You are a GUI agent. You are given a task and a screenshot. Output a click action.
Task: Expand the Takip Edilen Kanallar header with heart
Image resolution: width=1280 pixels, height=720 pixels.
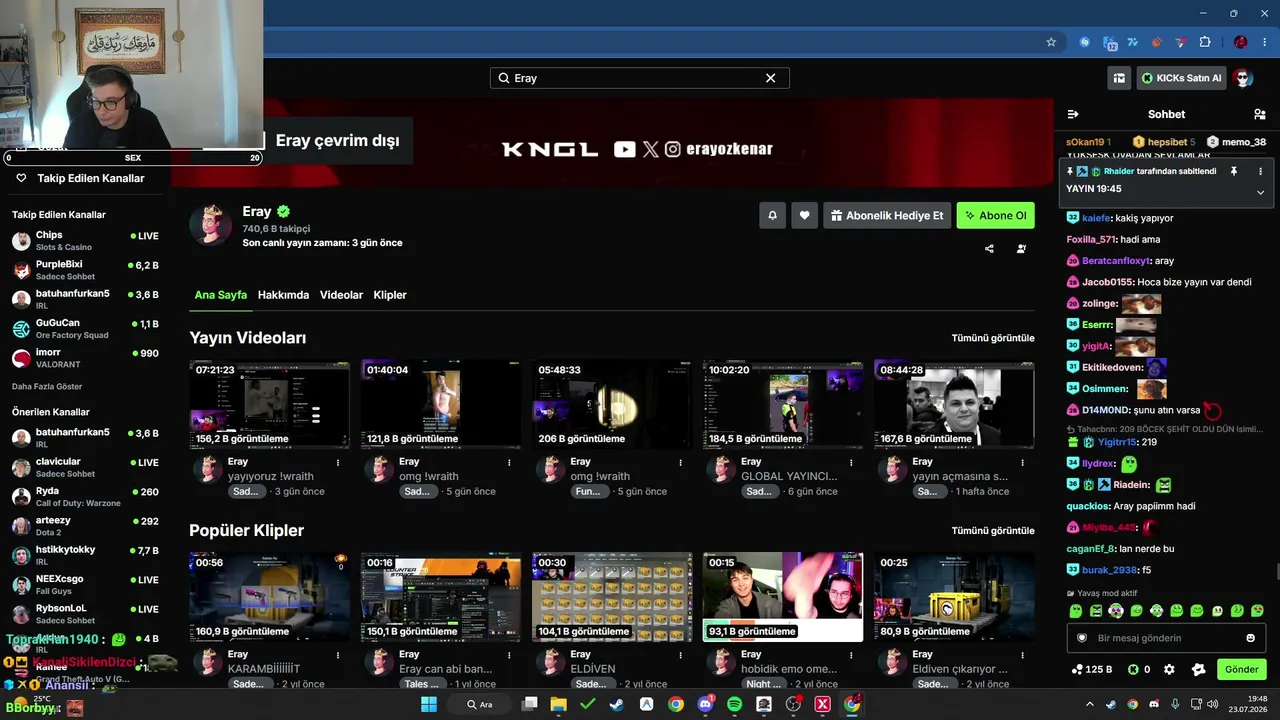pyautogui.click(x=80, y=178)
